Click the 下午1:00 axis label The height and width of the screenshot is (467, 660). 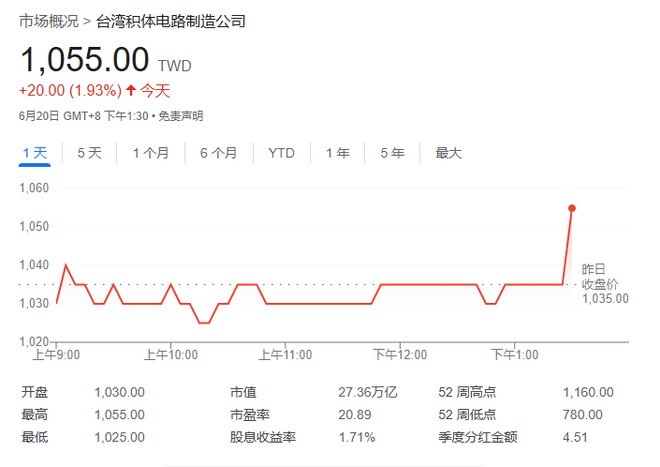pyautogui.click(x=514, y=355)
